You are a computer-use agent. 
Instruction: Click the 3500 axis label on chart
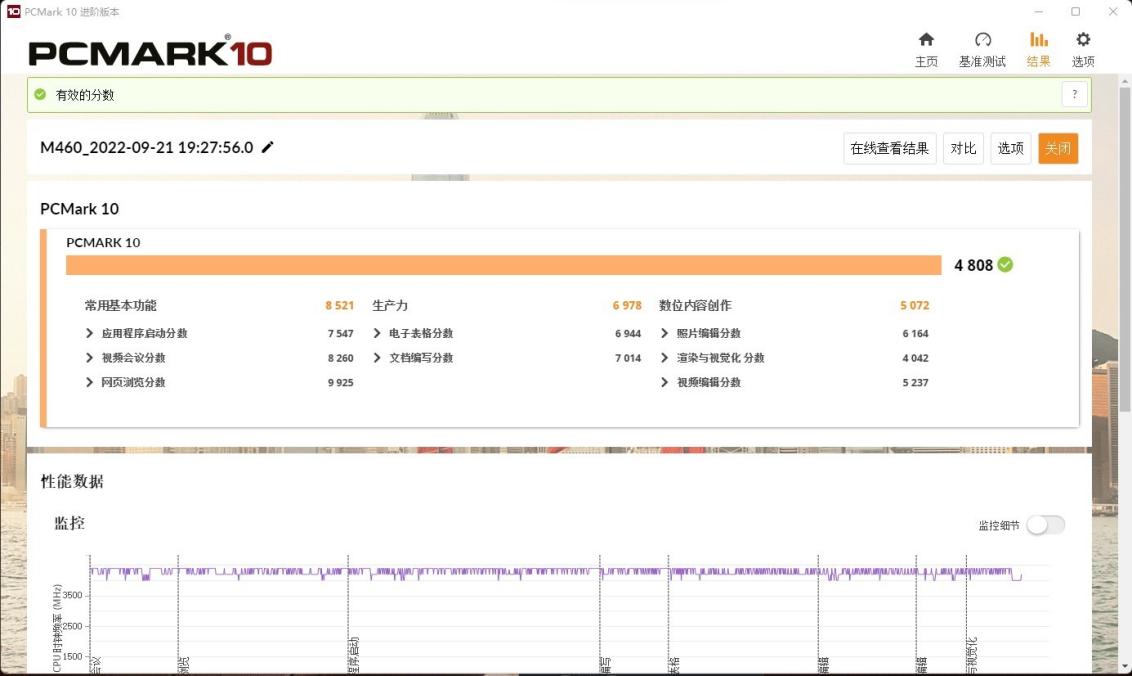tap(72, 595)
